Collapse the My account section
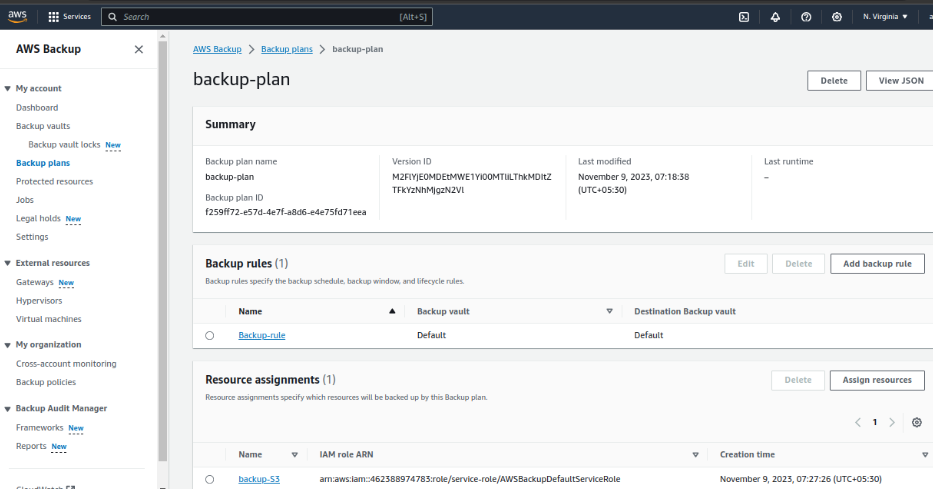This screenshot has width=933, height=489. coord(8,89)
